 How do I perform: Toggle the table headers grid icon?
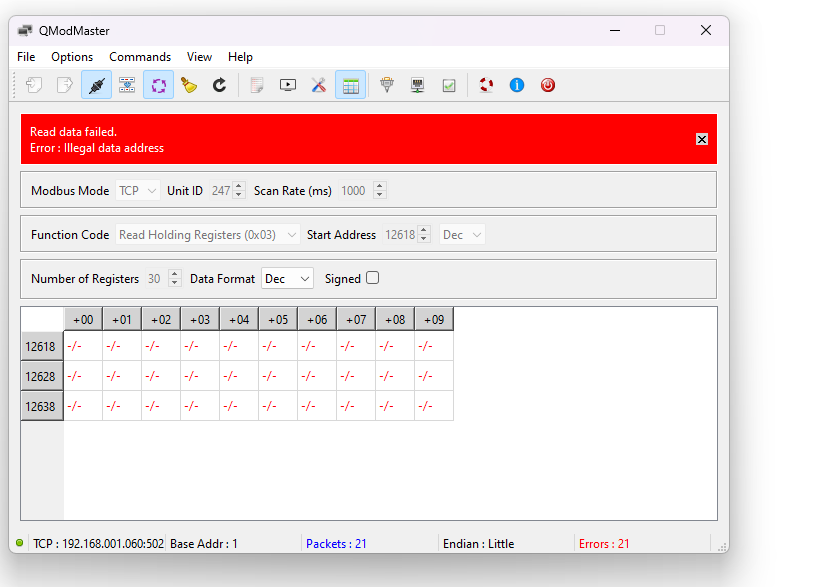(x=351, y=85)
